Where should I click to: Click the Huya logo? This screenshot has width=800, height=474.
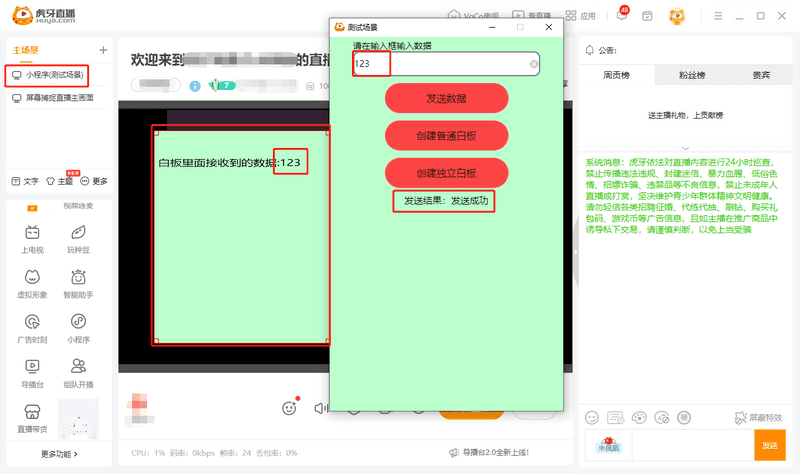point(44,15)
